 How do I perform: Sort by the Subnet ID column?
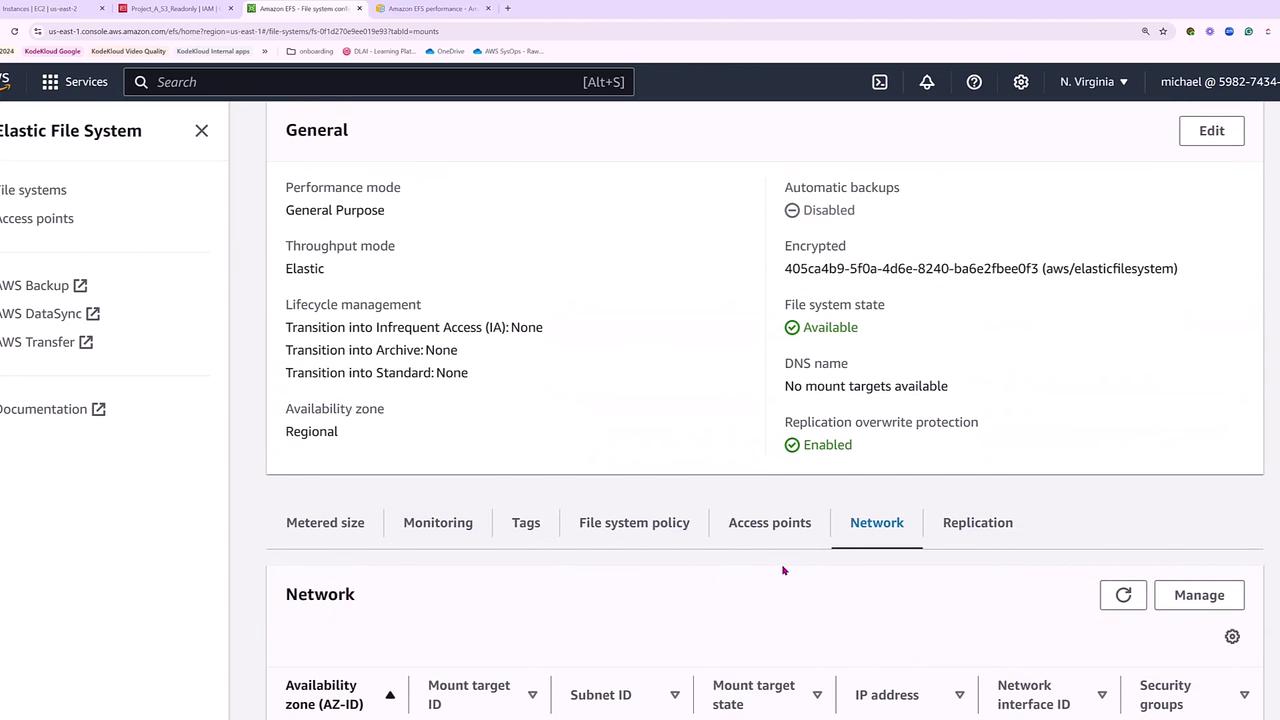click(675, 695)
